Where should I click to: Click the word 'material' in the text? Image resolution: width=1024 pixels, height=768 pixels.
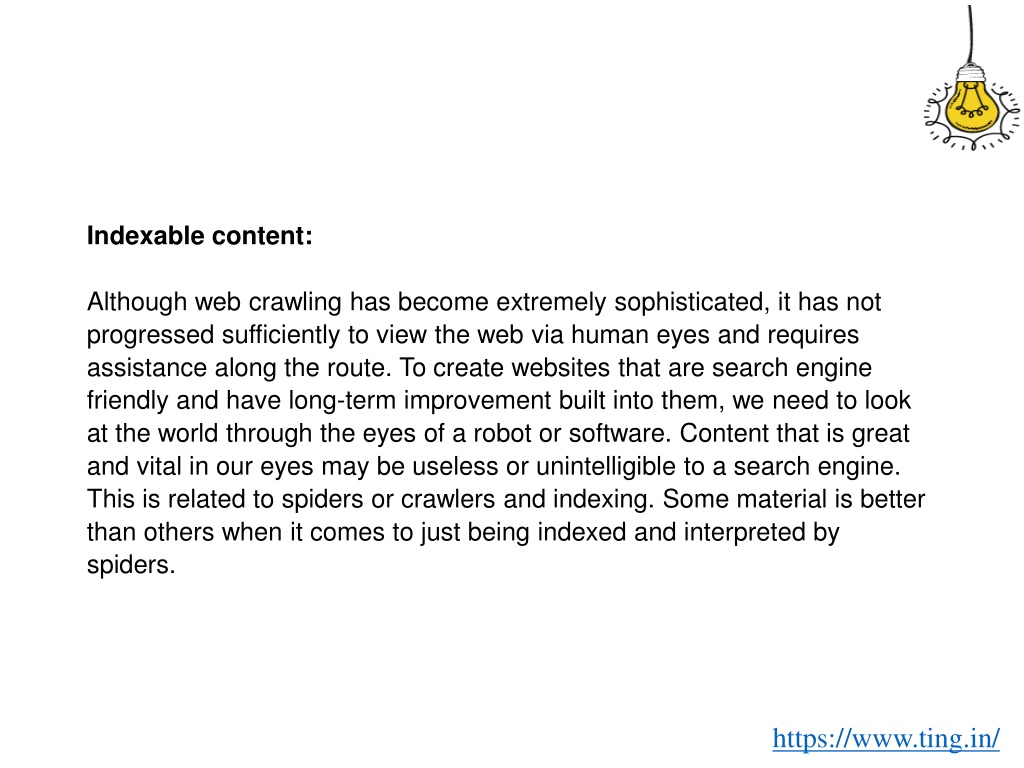782,500
